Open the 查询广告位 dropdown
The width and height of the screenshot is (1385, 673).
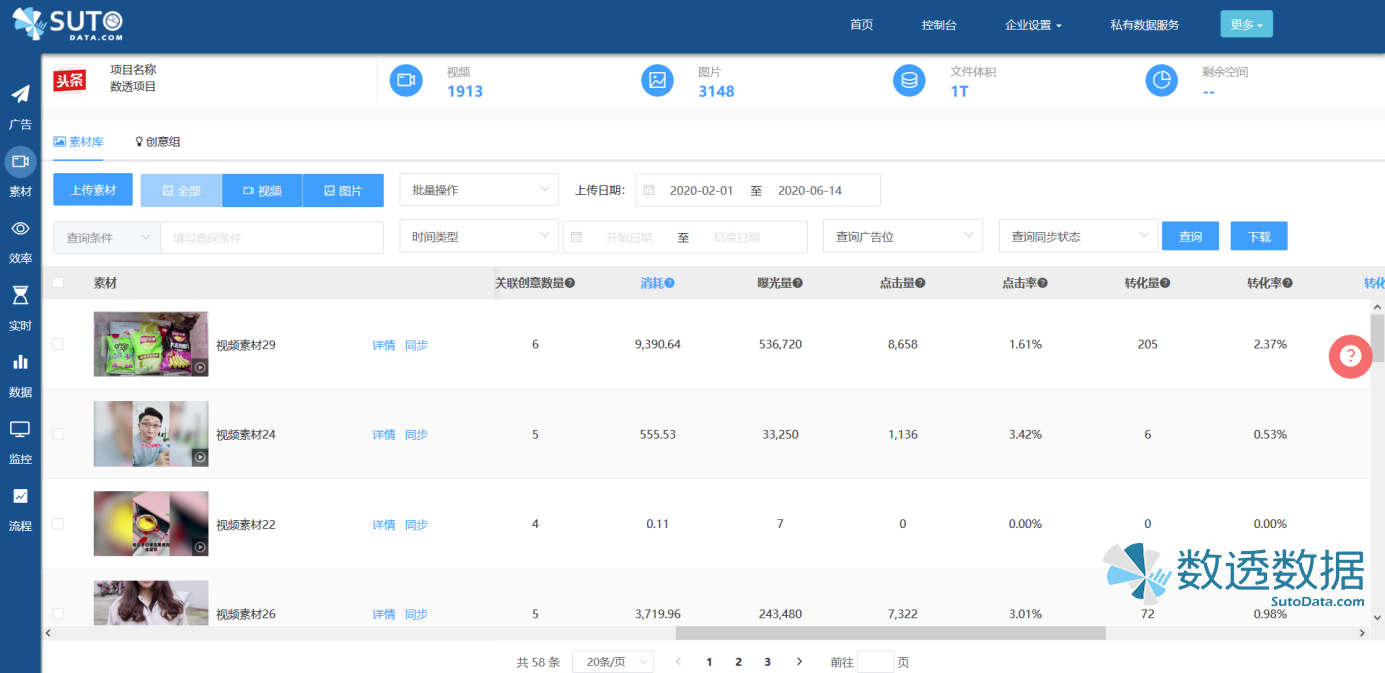click(902, 237)
